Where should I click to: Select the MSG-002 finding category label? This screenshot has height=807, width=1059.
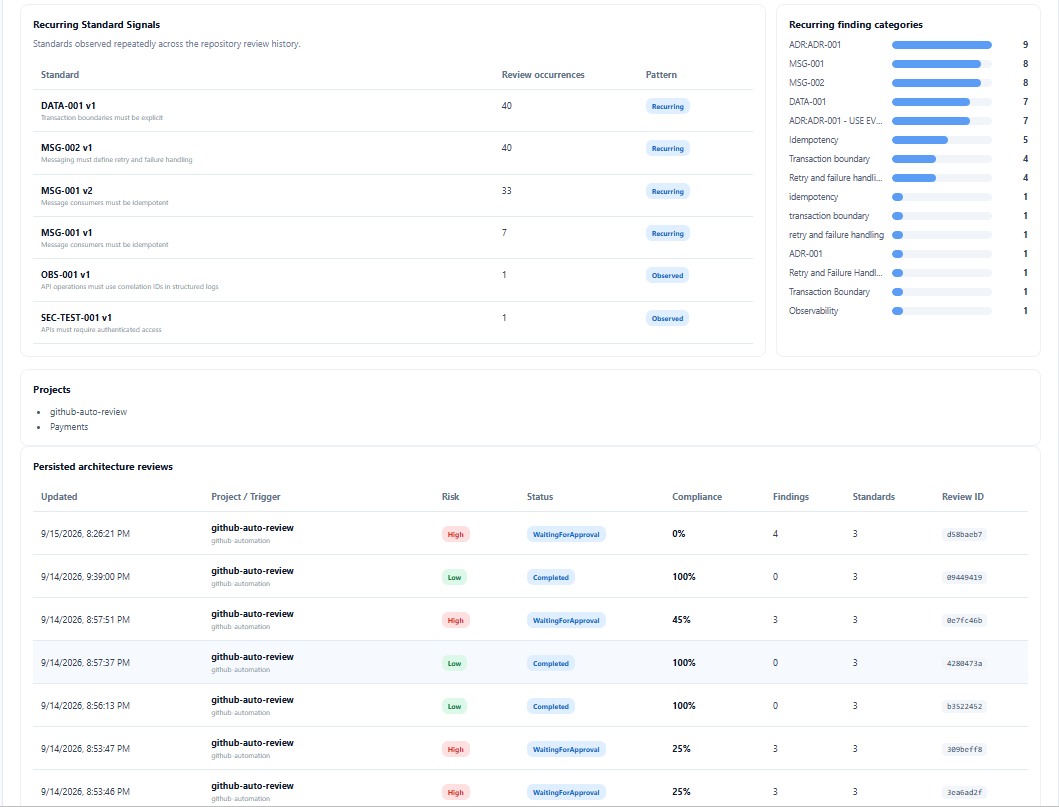pyautogui.click(x=806, y=82)
